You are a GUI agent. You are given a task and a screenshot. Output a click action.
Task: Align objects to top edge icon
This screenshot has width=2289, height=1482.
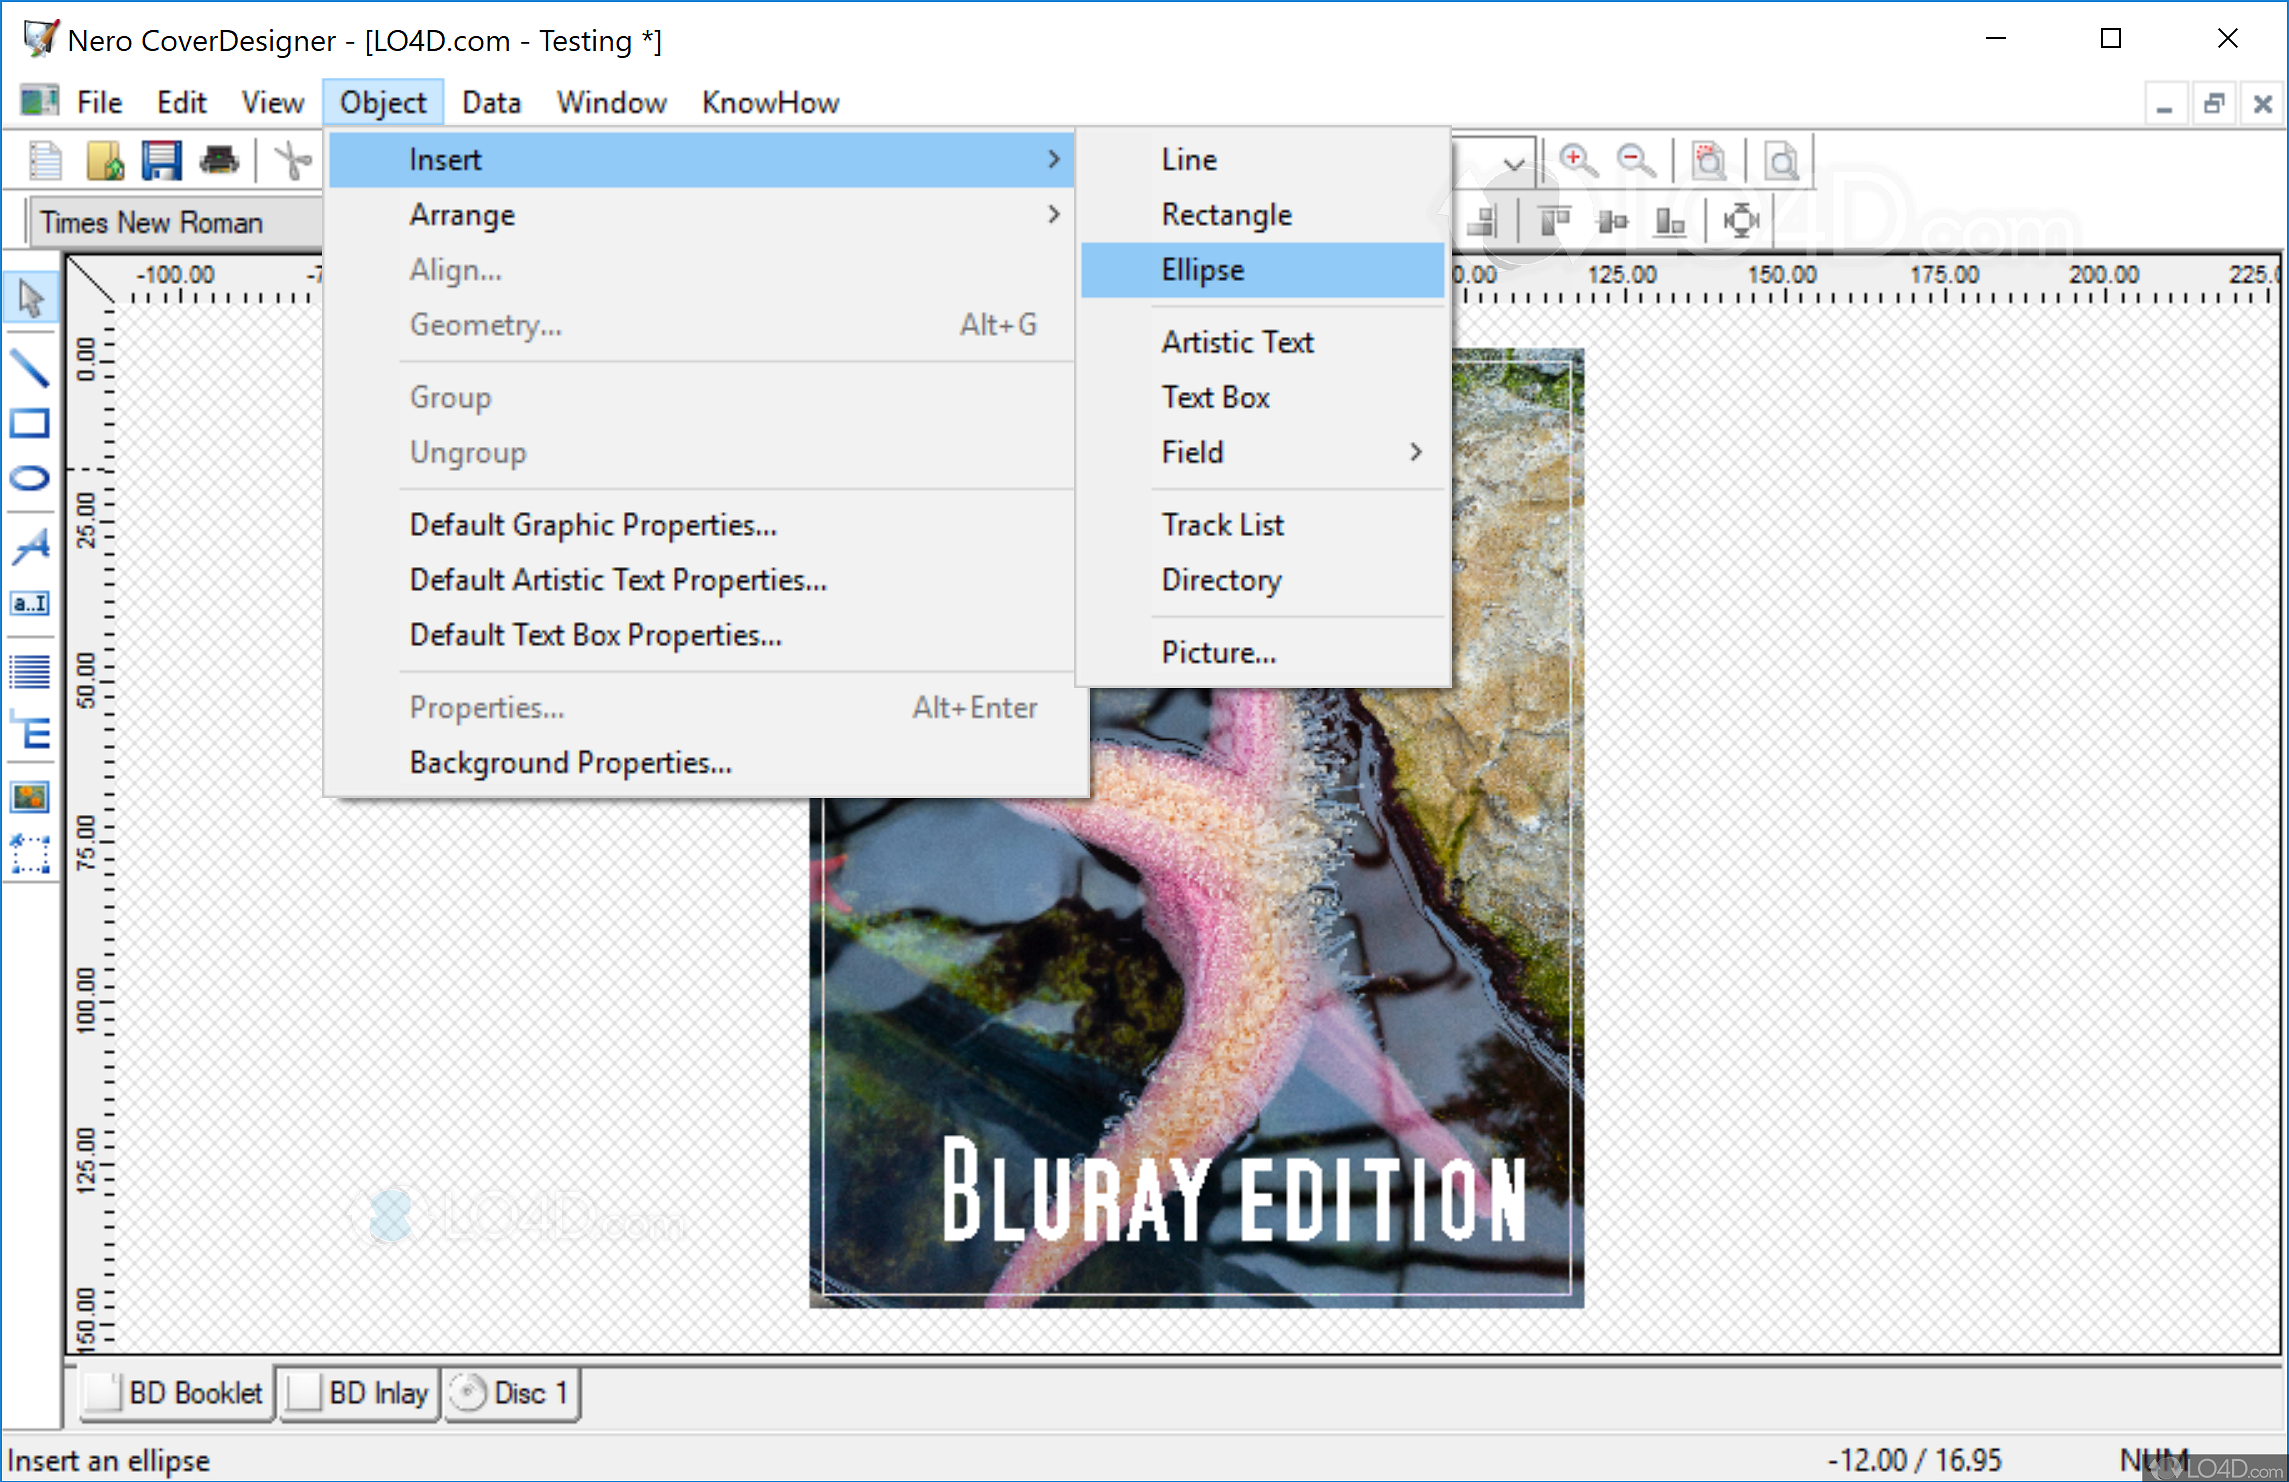1553,221
